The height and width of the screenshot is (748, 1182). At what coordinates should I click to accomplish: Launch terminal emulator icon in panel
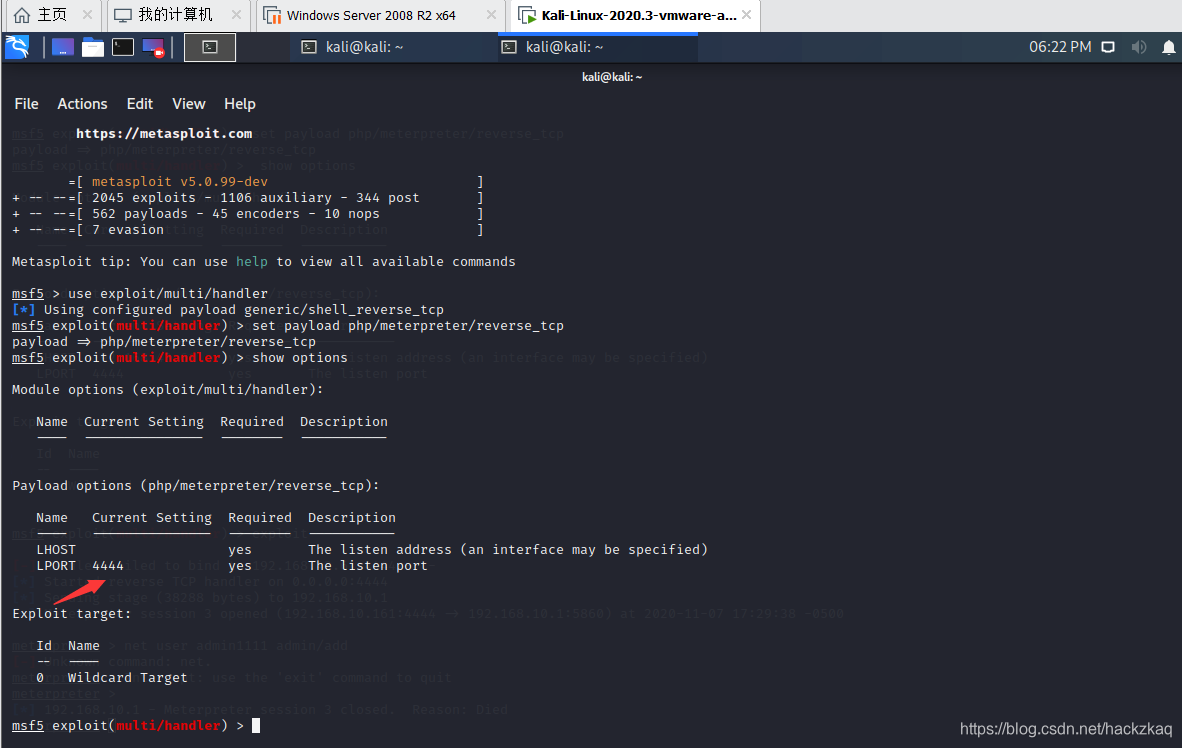point(123,48)
